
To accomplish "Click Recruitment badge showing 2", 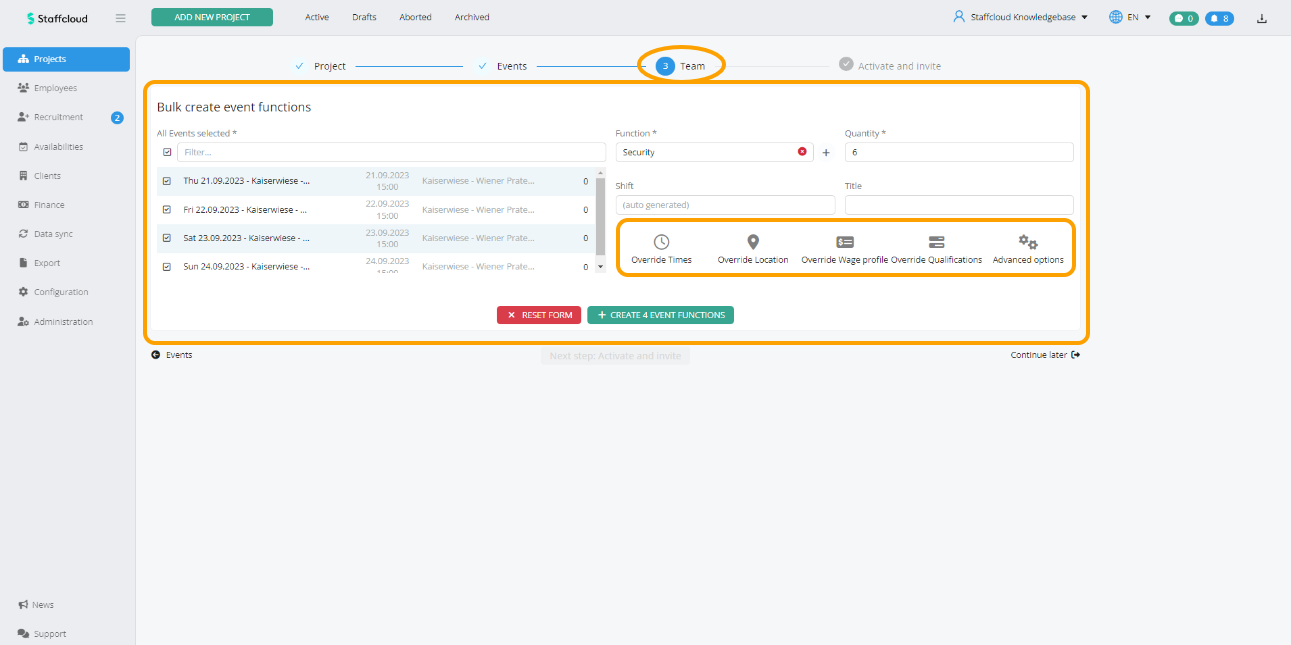I will 117,117.
